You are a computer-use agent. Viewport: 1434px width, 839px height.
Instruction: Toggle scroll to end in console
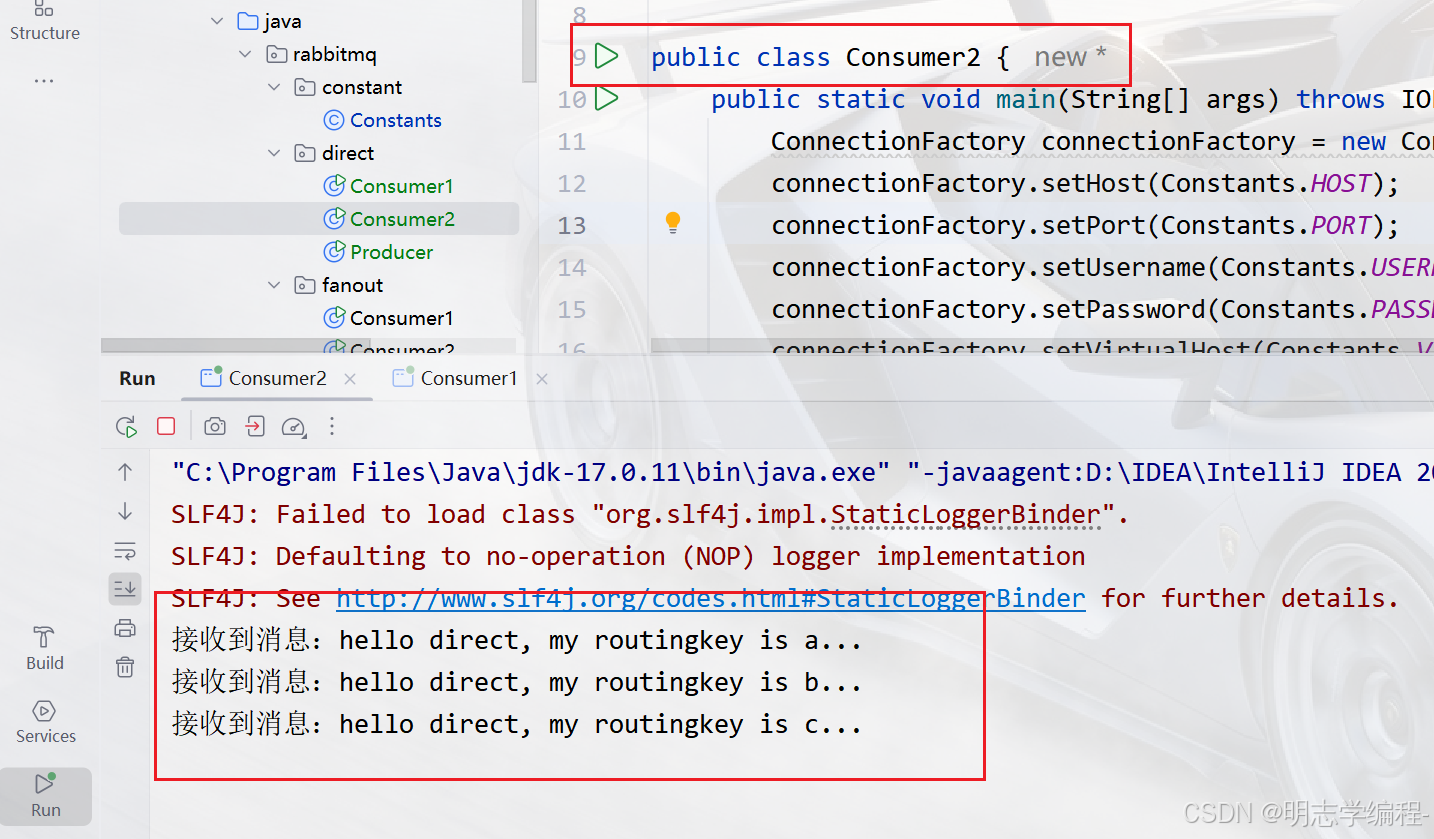click(x=125, y=589)
